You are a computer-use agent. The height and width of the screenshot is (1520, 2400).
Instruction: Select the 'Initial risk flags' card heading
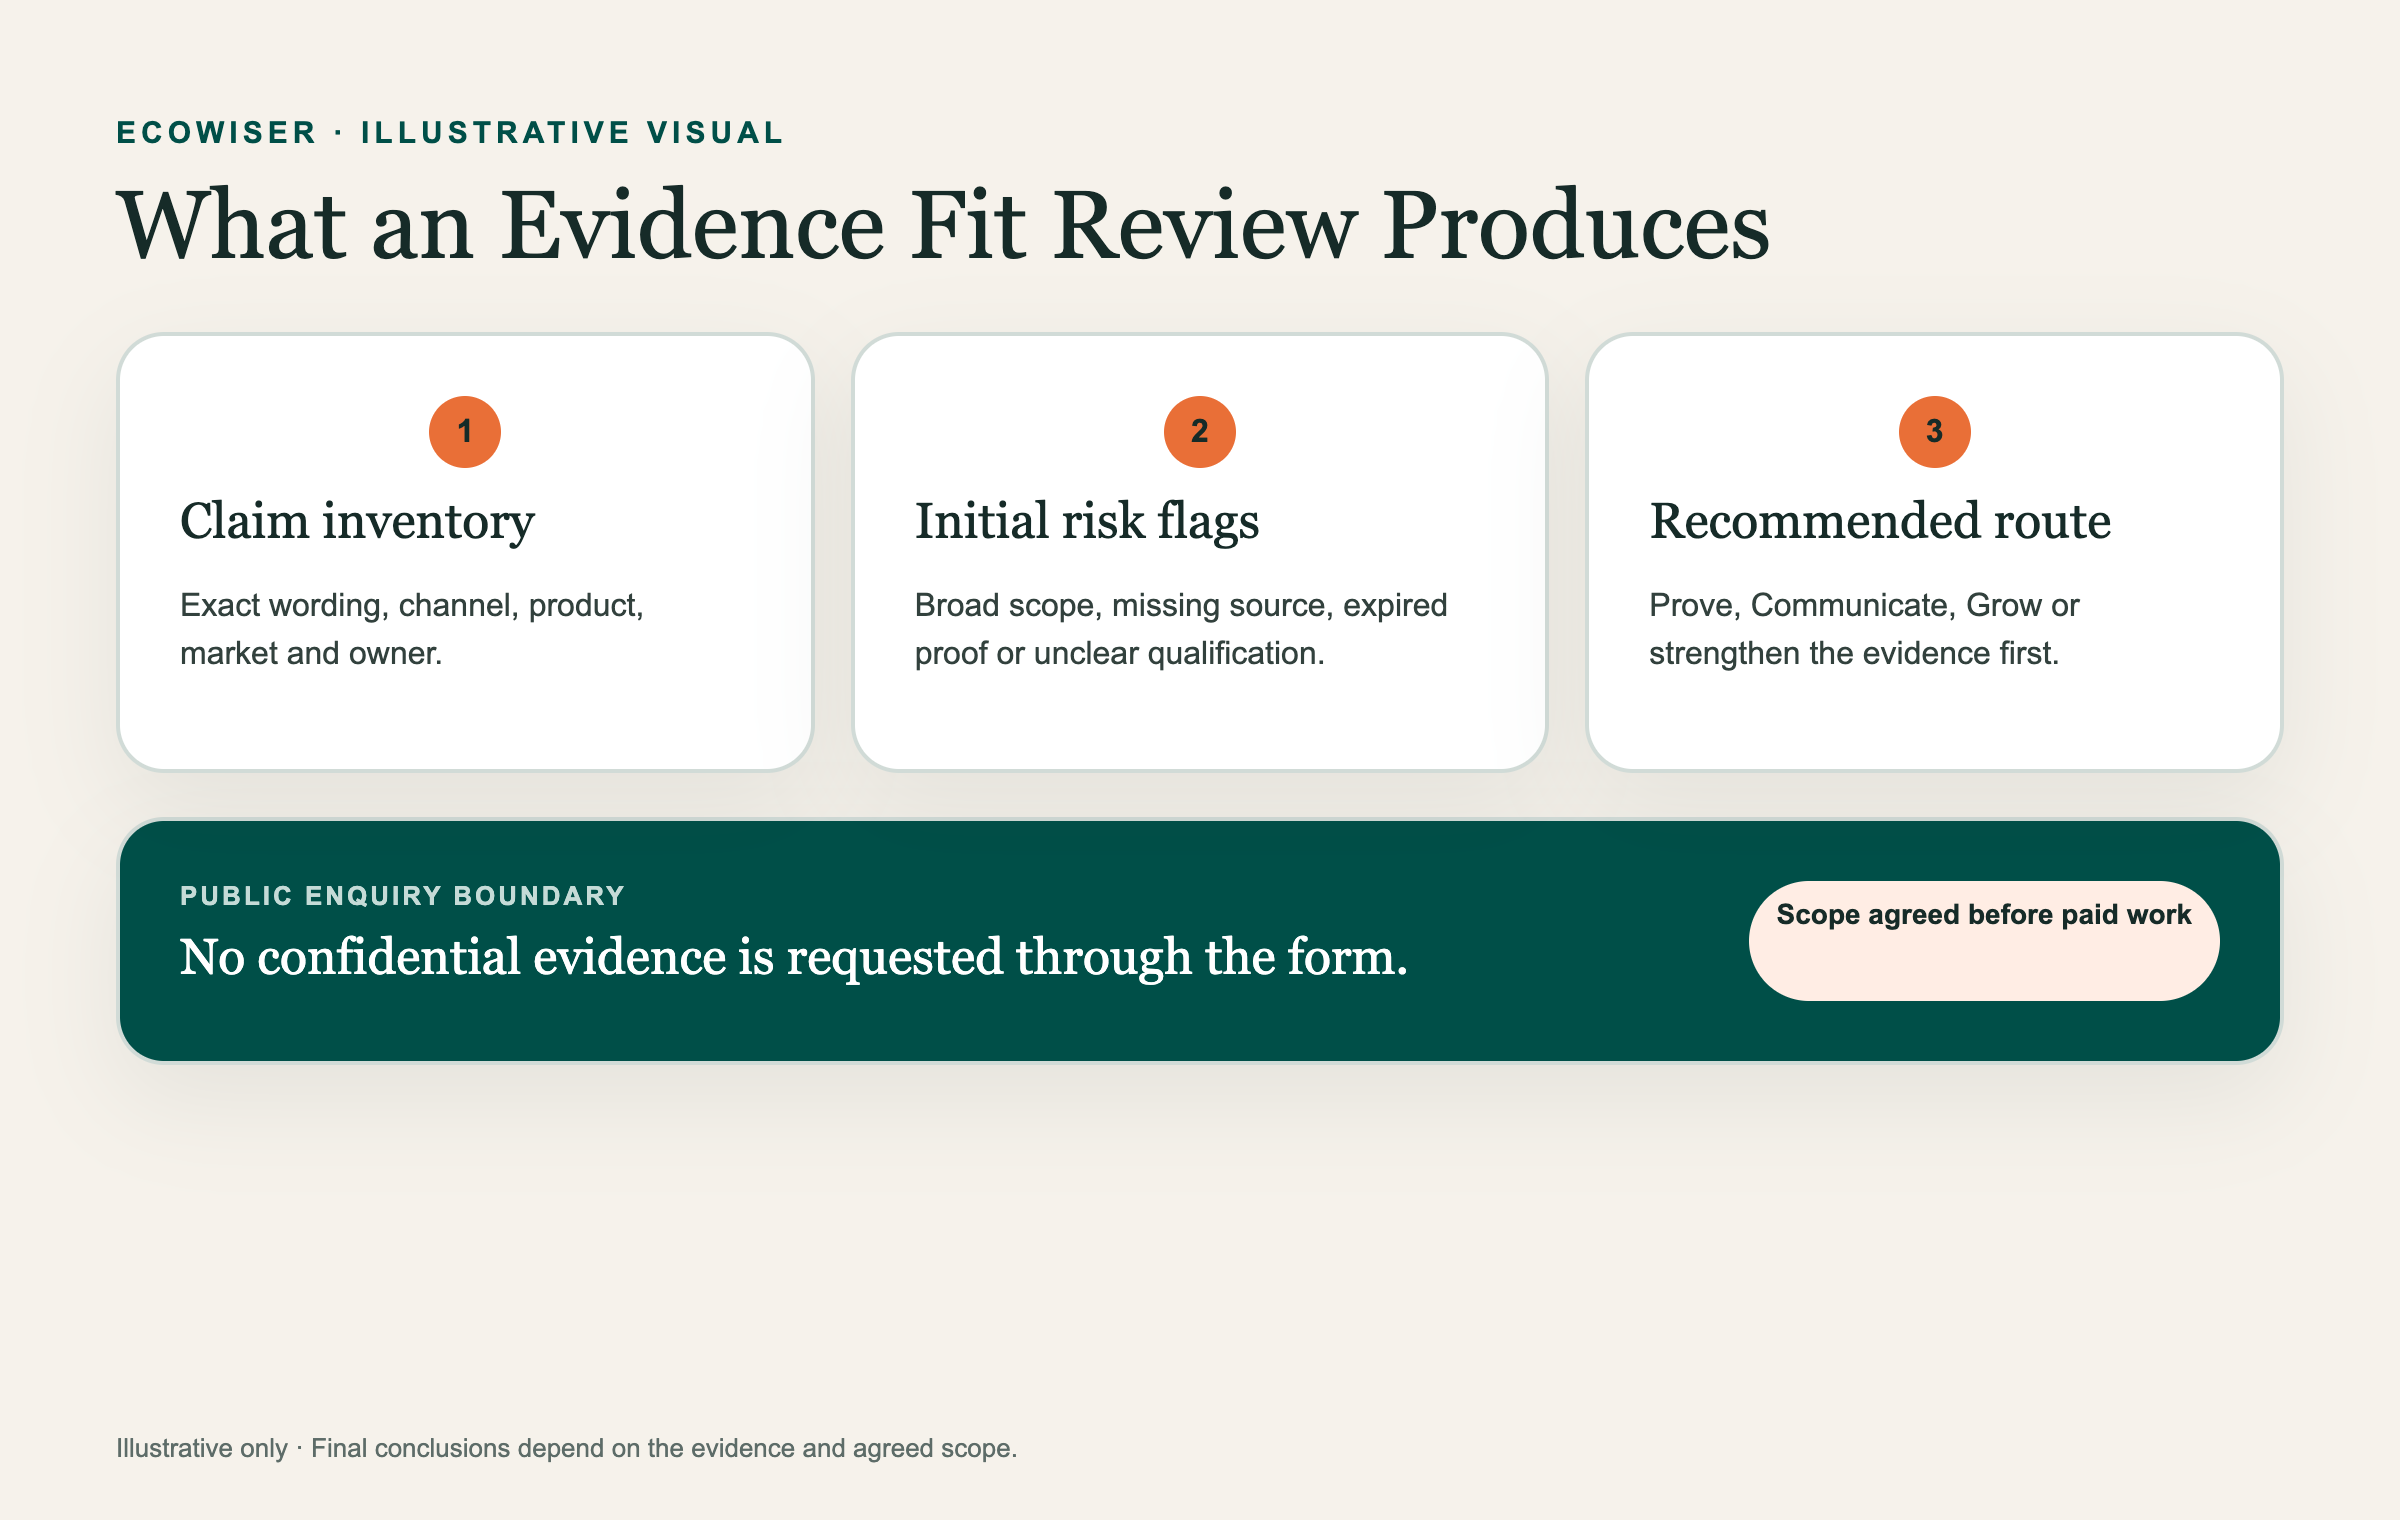pos(1087,522)
